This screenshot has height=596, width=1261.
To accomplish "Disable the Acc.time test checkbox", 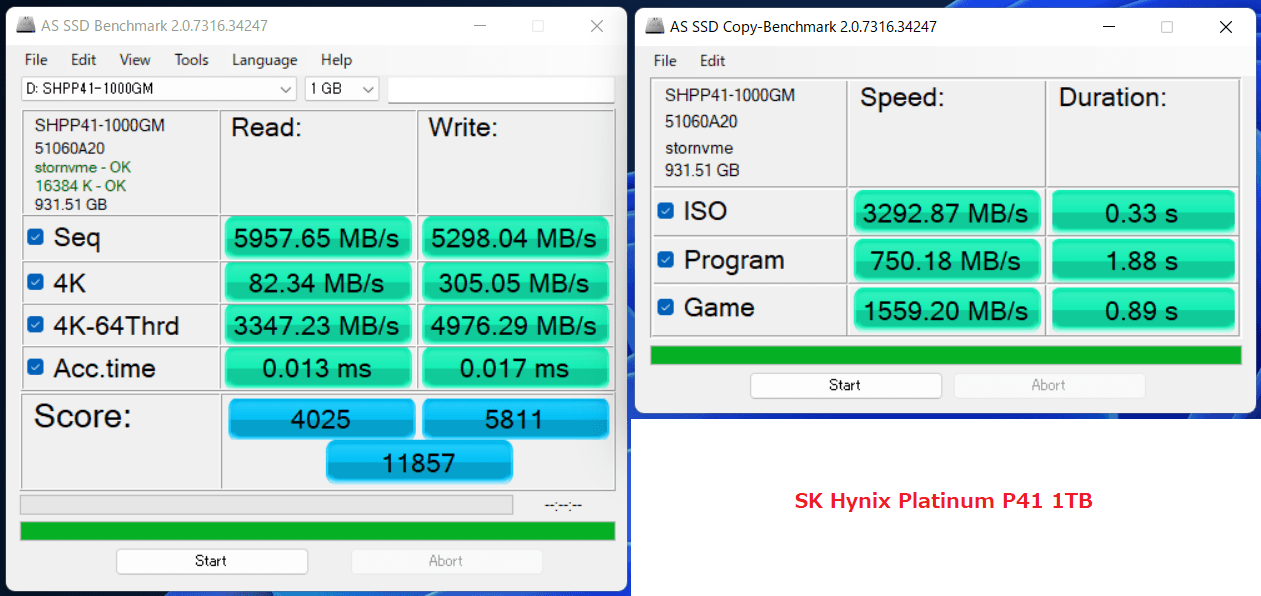I will 36,368.
